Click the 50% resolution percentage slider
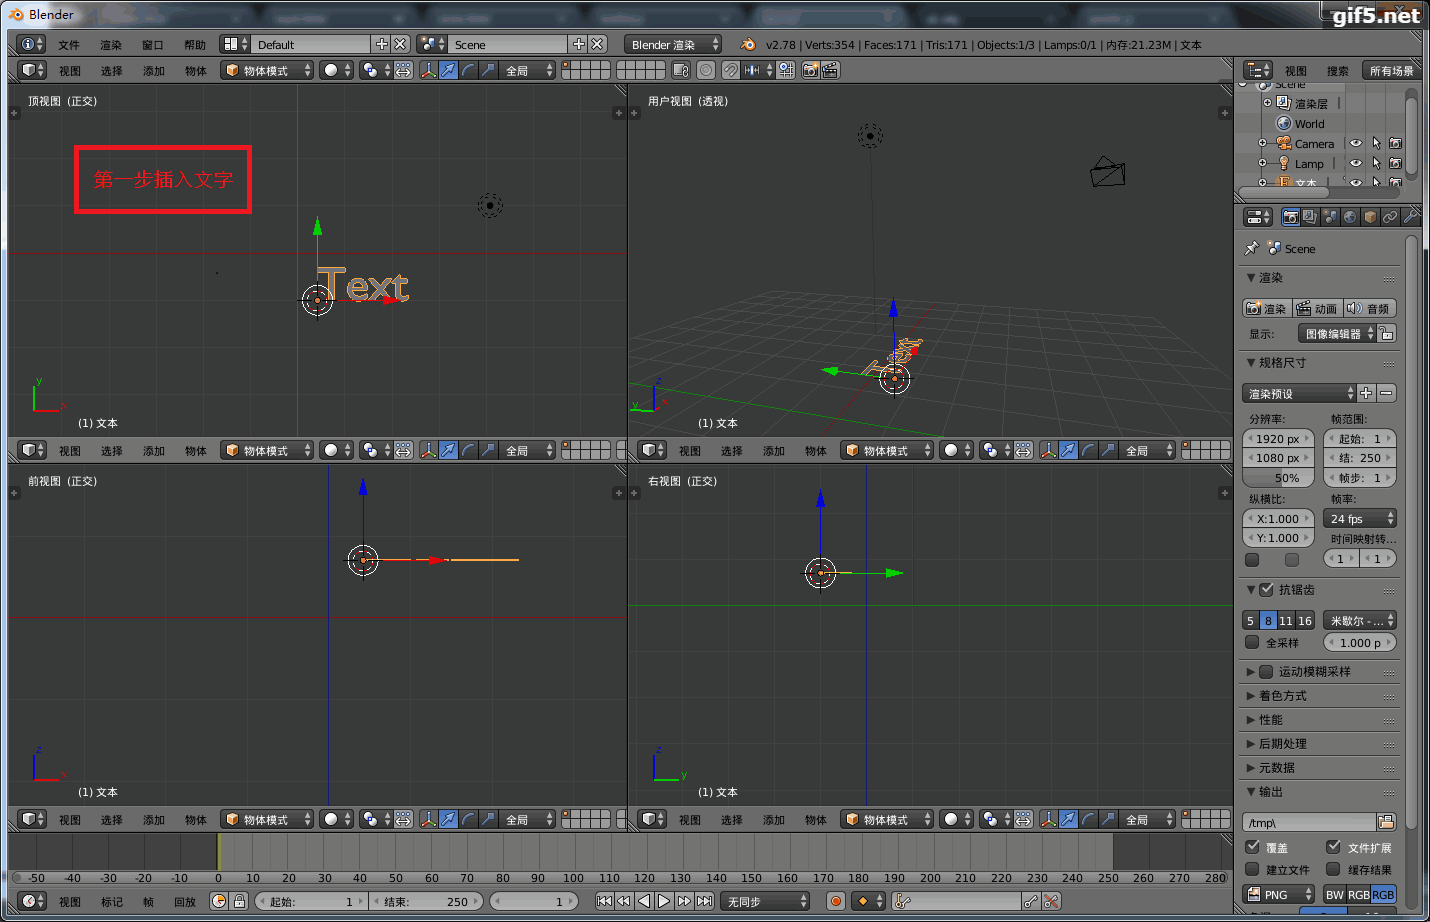1430x922 pixels. pos(1278,478)
